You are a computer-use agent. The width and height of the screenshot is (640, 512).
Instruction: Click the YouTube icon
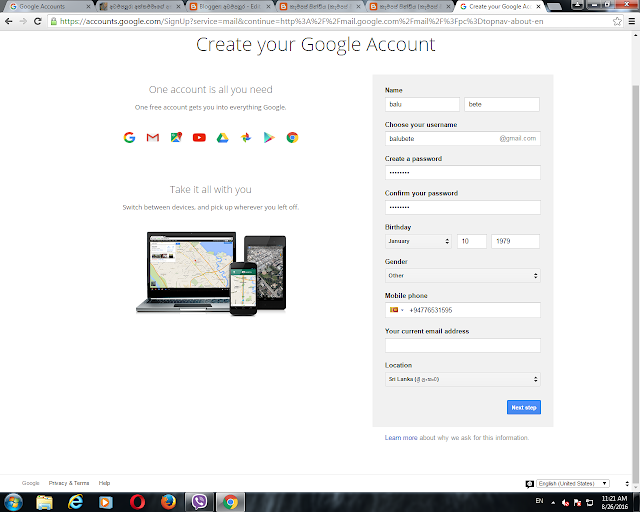(x=199, y=138)
